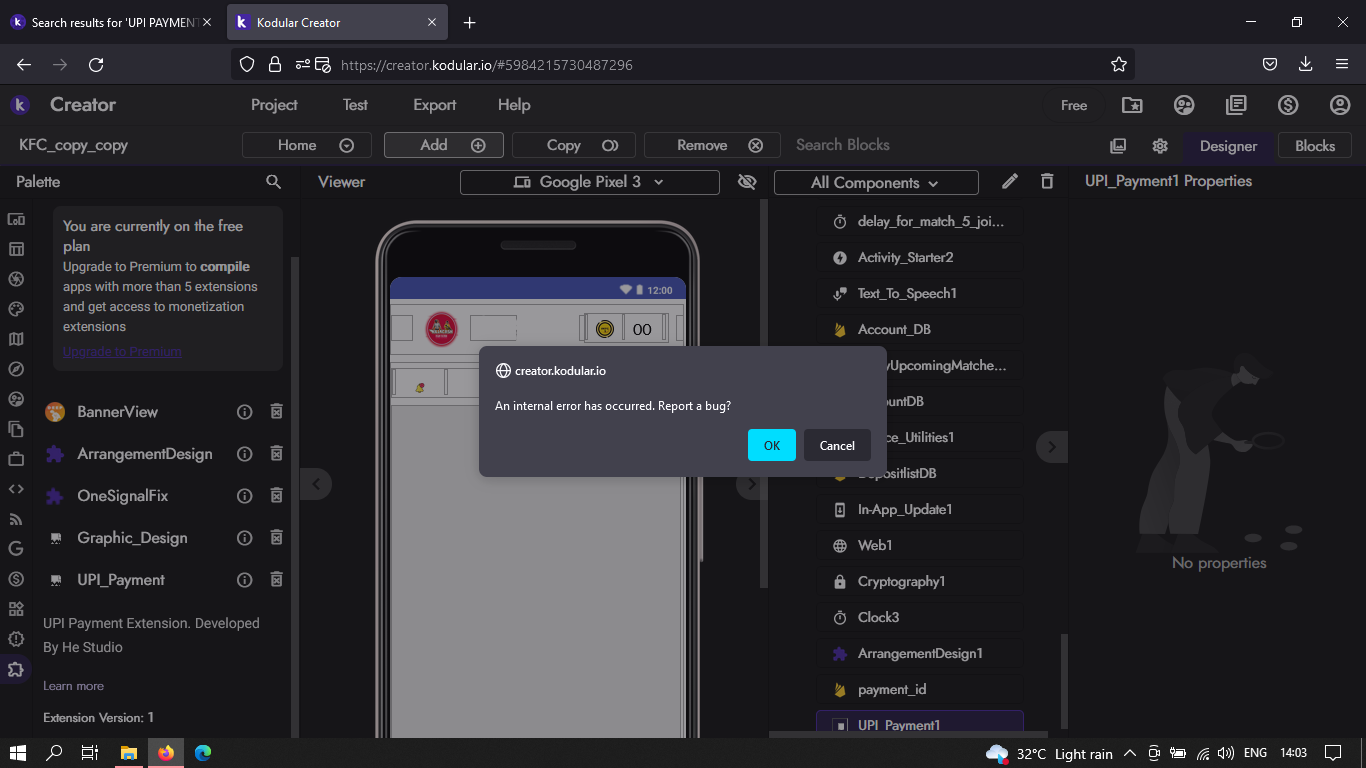Open the Export menu
Image resolution: width=1366 pixels, height=768 pixels.
[434, 105]
